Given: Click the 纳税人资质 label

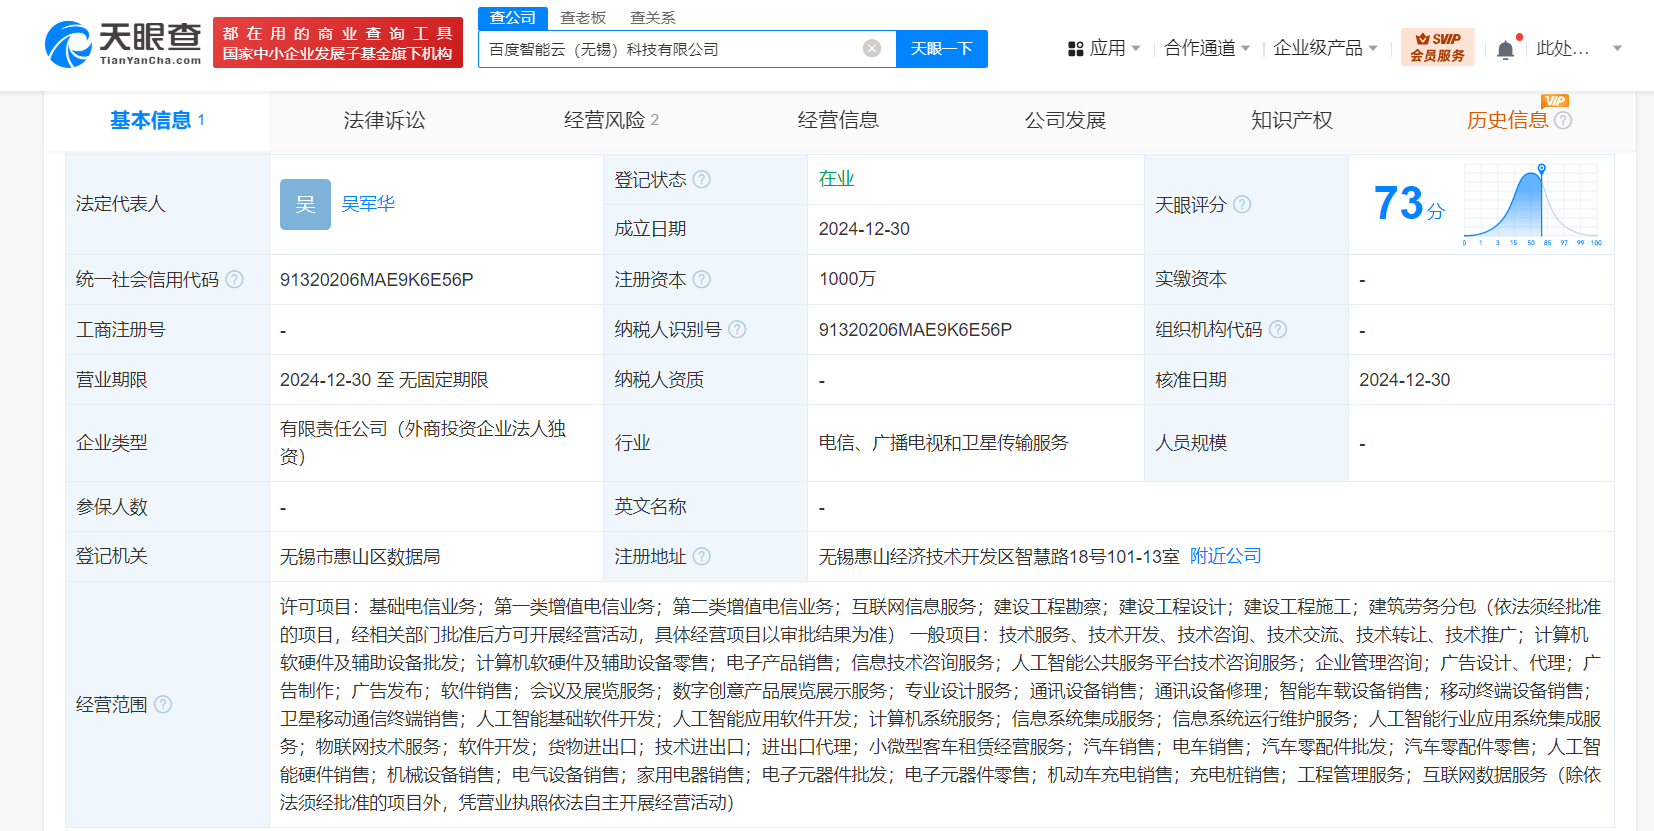Looking at the screenshot, I should pos(659,380).
